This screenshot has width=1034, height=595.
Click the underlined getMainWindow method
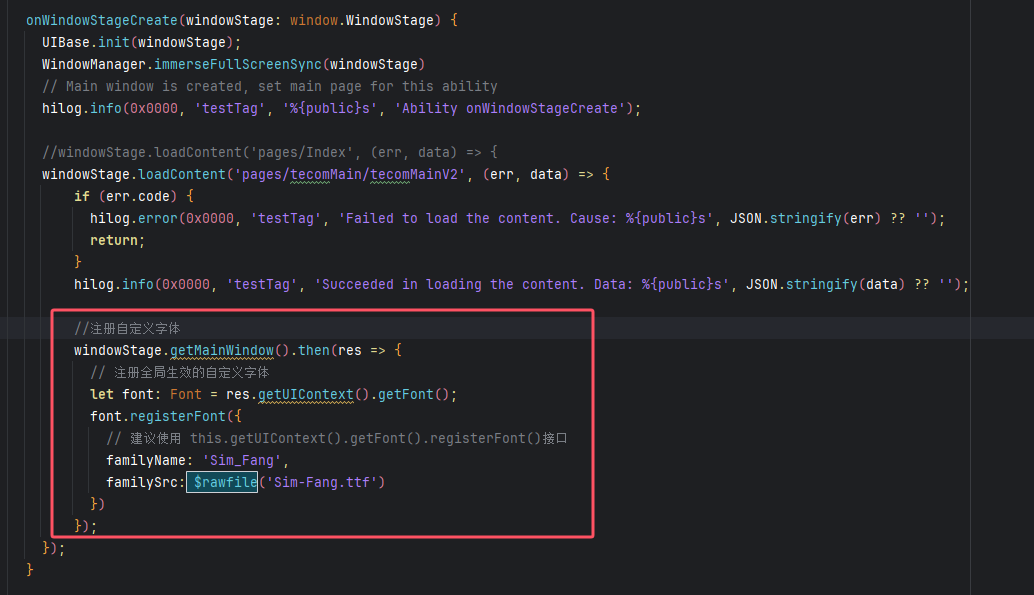click(221, 350)
